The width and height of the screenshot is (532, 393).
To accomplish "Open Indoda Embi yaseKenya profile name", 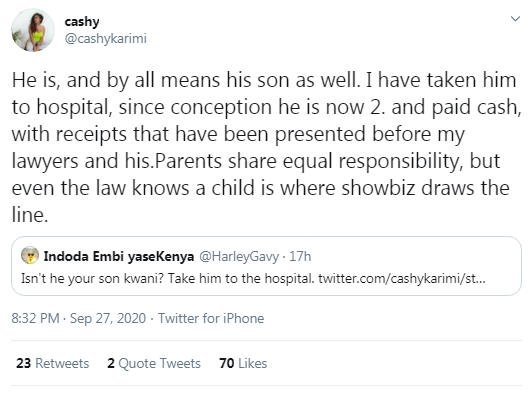I will click(119, 256).
